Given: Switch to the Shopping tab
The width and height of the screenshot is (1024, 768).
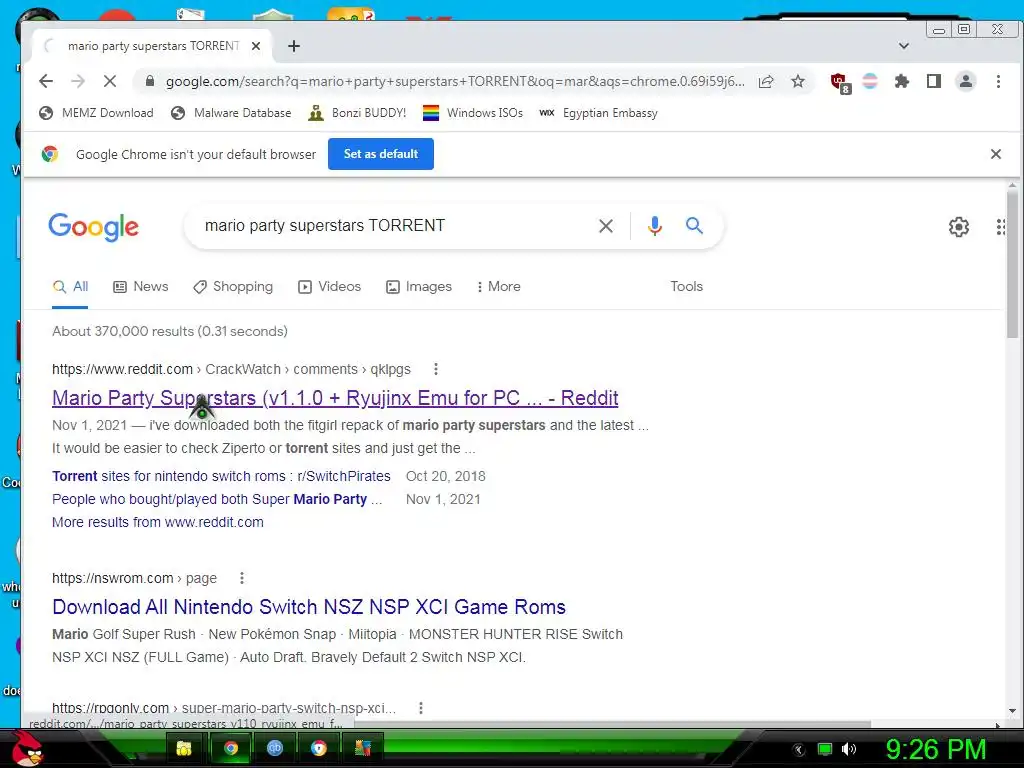Looking at the screenshot, I should [233, 287].
